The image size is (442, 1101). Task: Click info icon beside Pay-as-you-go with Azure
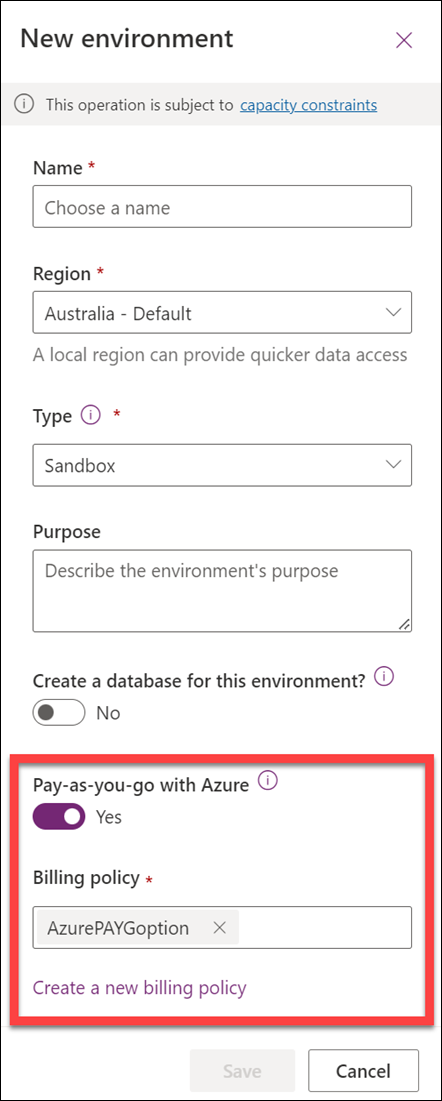point(268,781)
